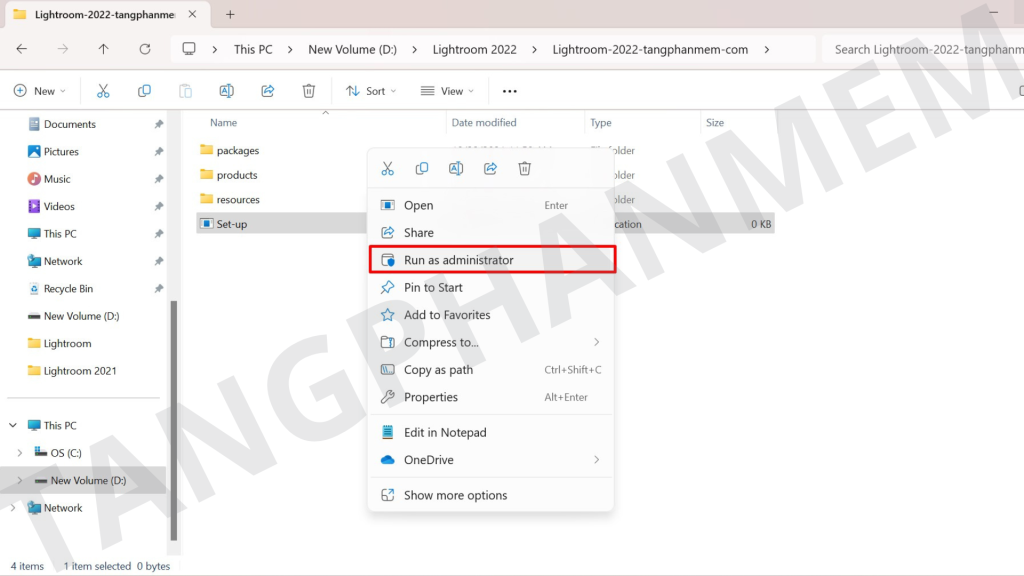Navigate up one folder level

coord(104,49)
